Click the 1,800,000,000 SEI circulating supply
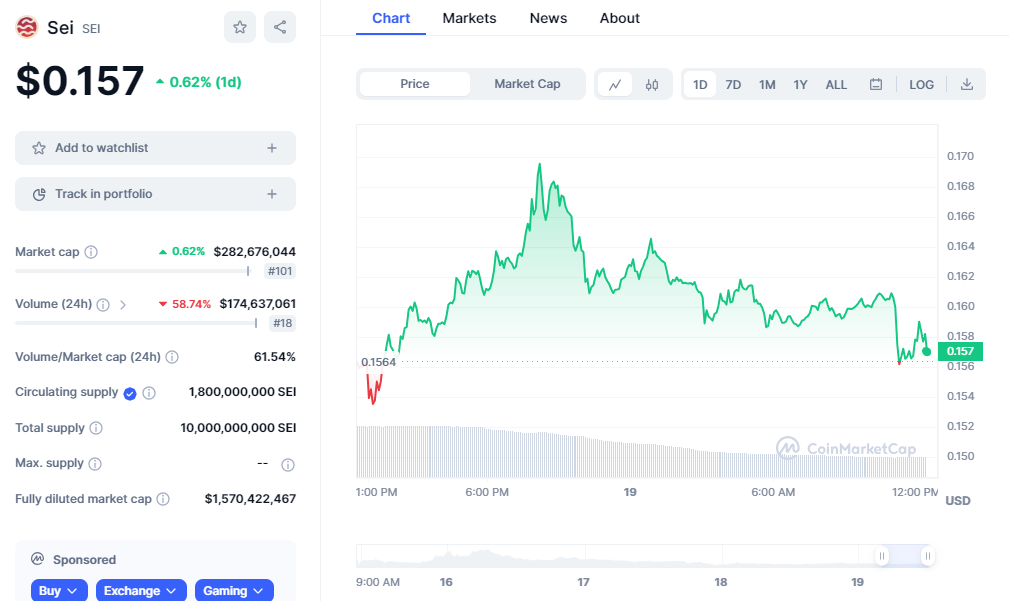This screenshot has width=1009, height=601. click(243, 392)
